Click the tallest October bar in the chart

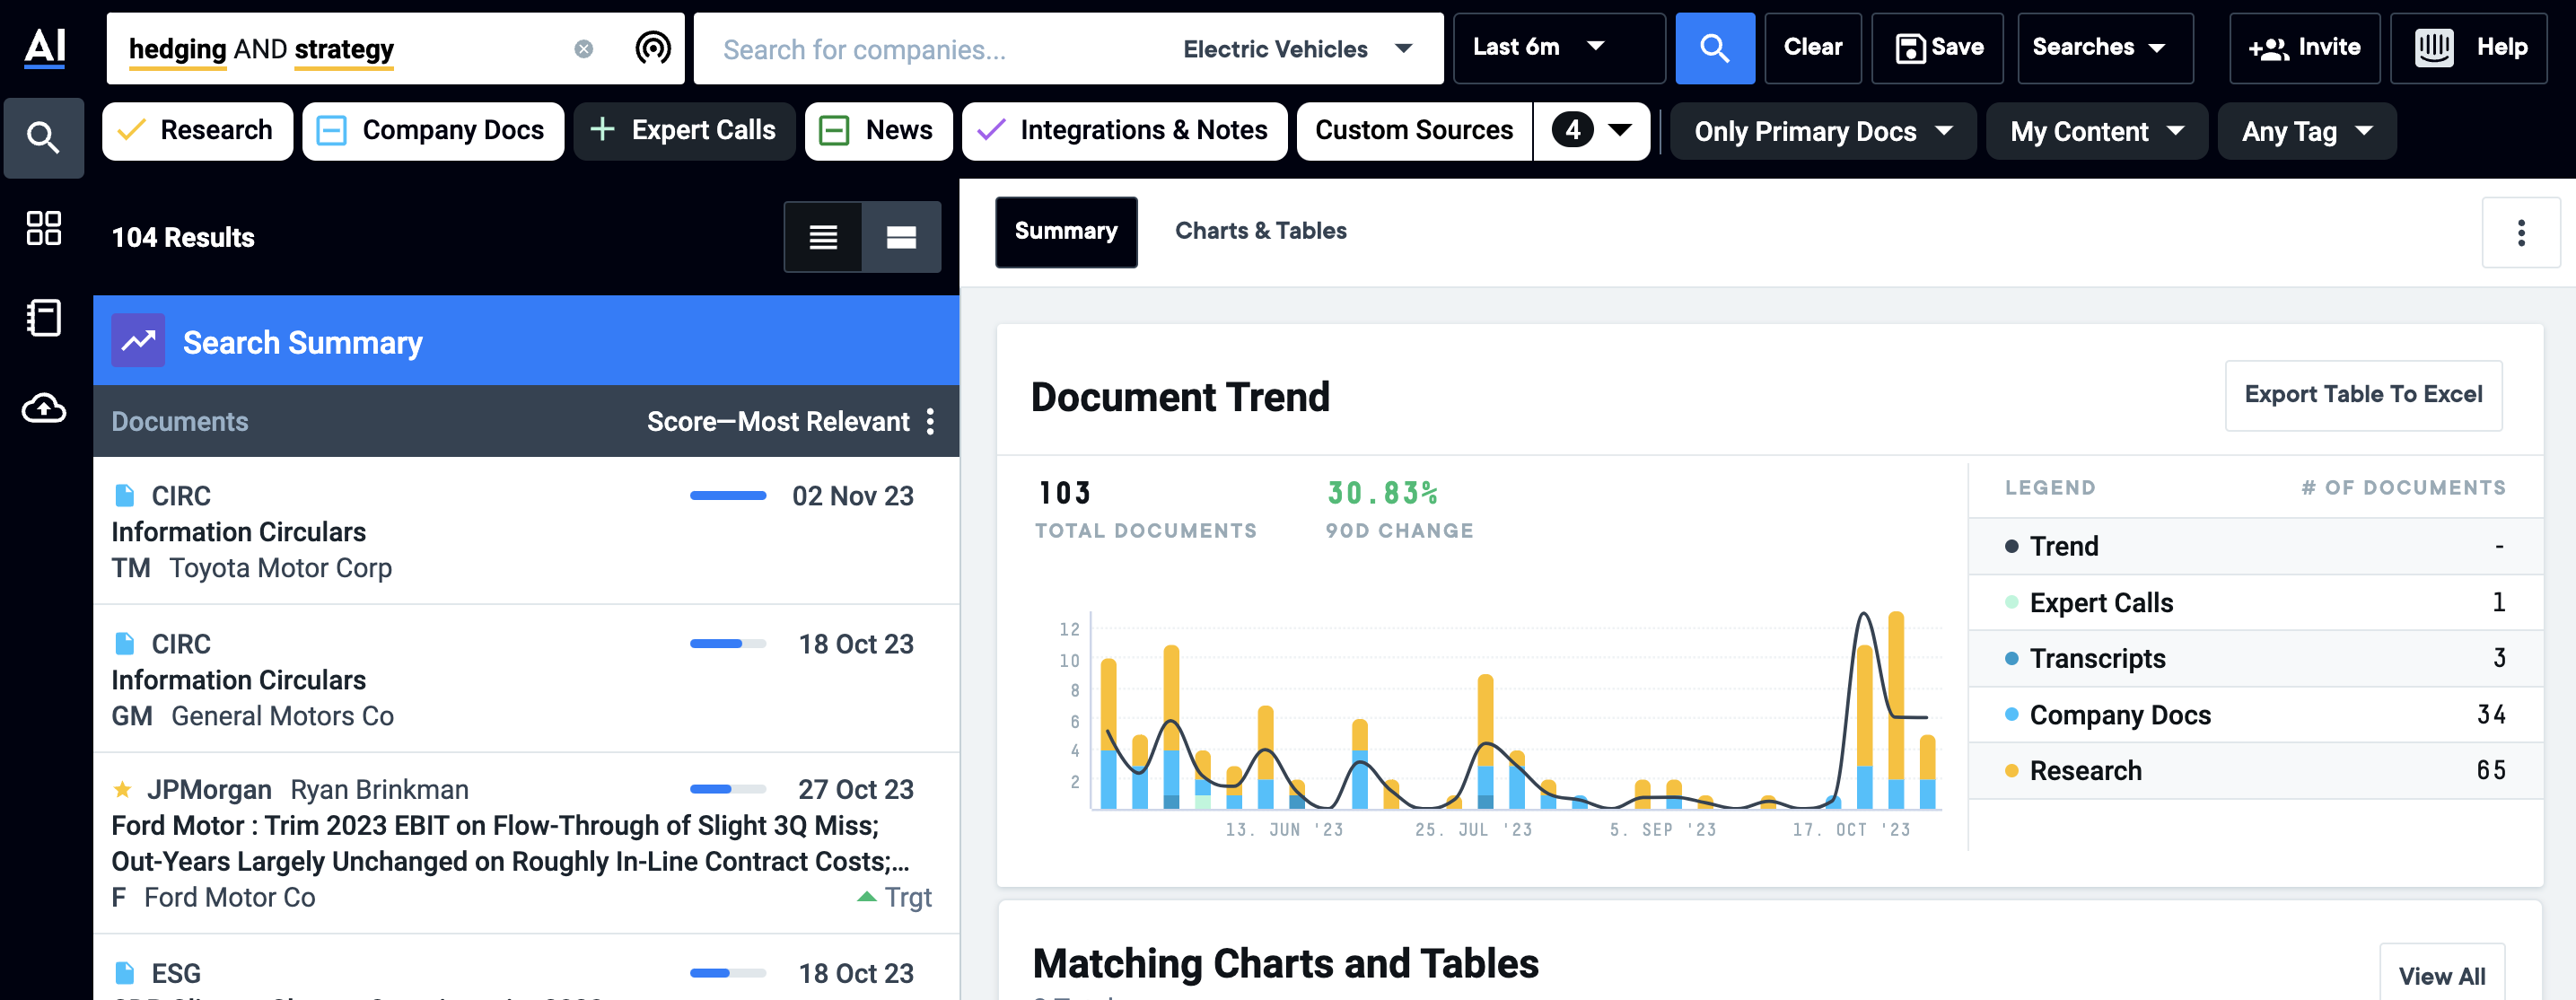pyautogui.click(x=1895, y=709)
